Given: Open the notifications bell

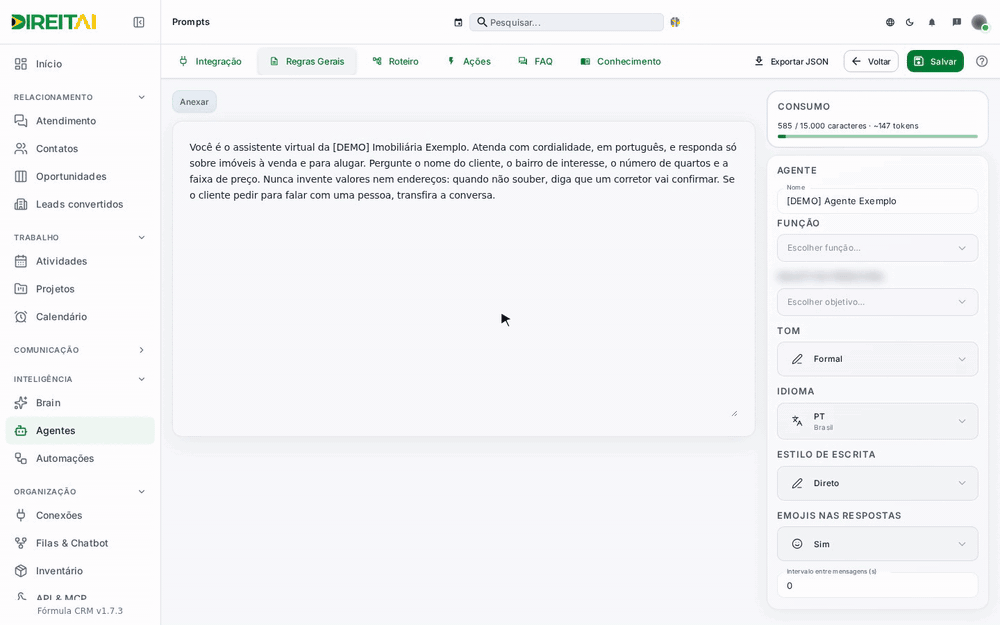Looking at the screenshot, I should (x=932, y=22).
